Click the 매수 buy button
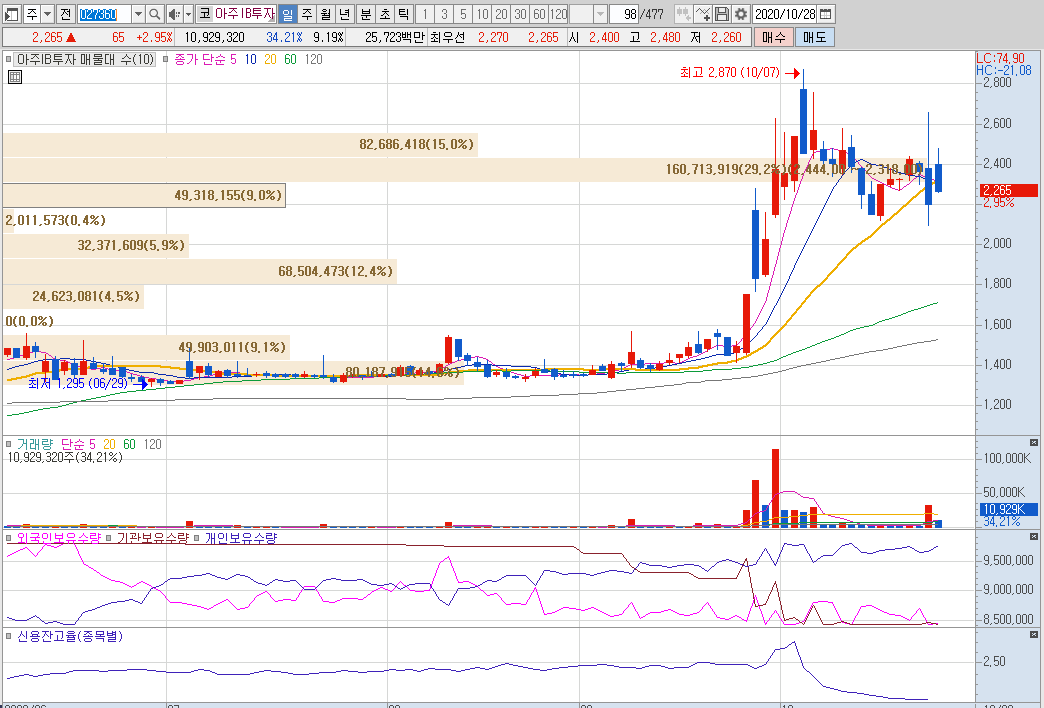The image size is (1044, 708). point(773,37)
